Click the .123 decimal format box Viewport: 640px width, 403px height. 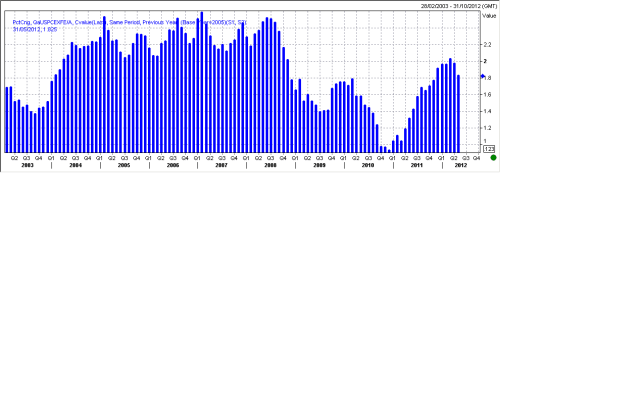tap(489, 149)
